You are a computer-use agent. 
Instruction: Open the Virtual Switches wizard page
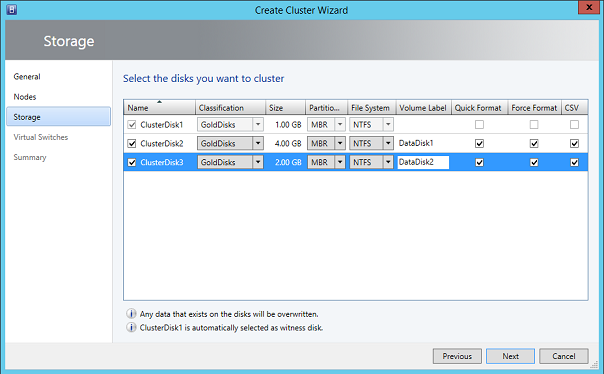40,137
